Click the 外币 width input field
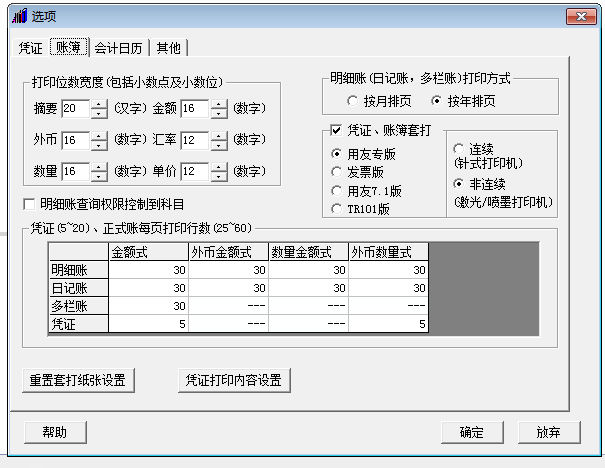Screen dimensions: 605x468 click(76, 140)
